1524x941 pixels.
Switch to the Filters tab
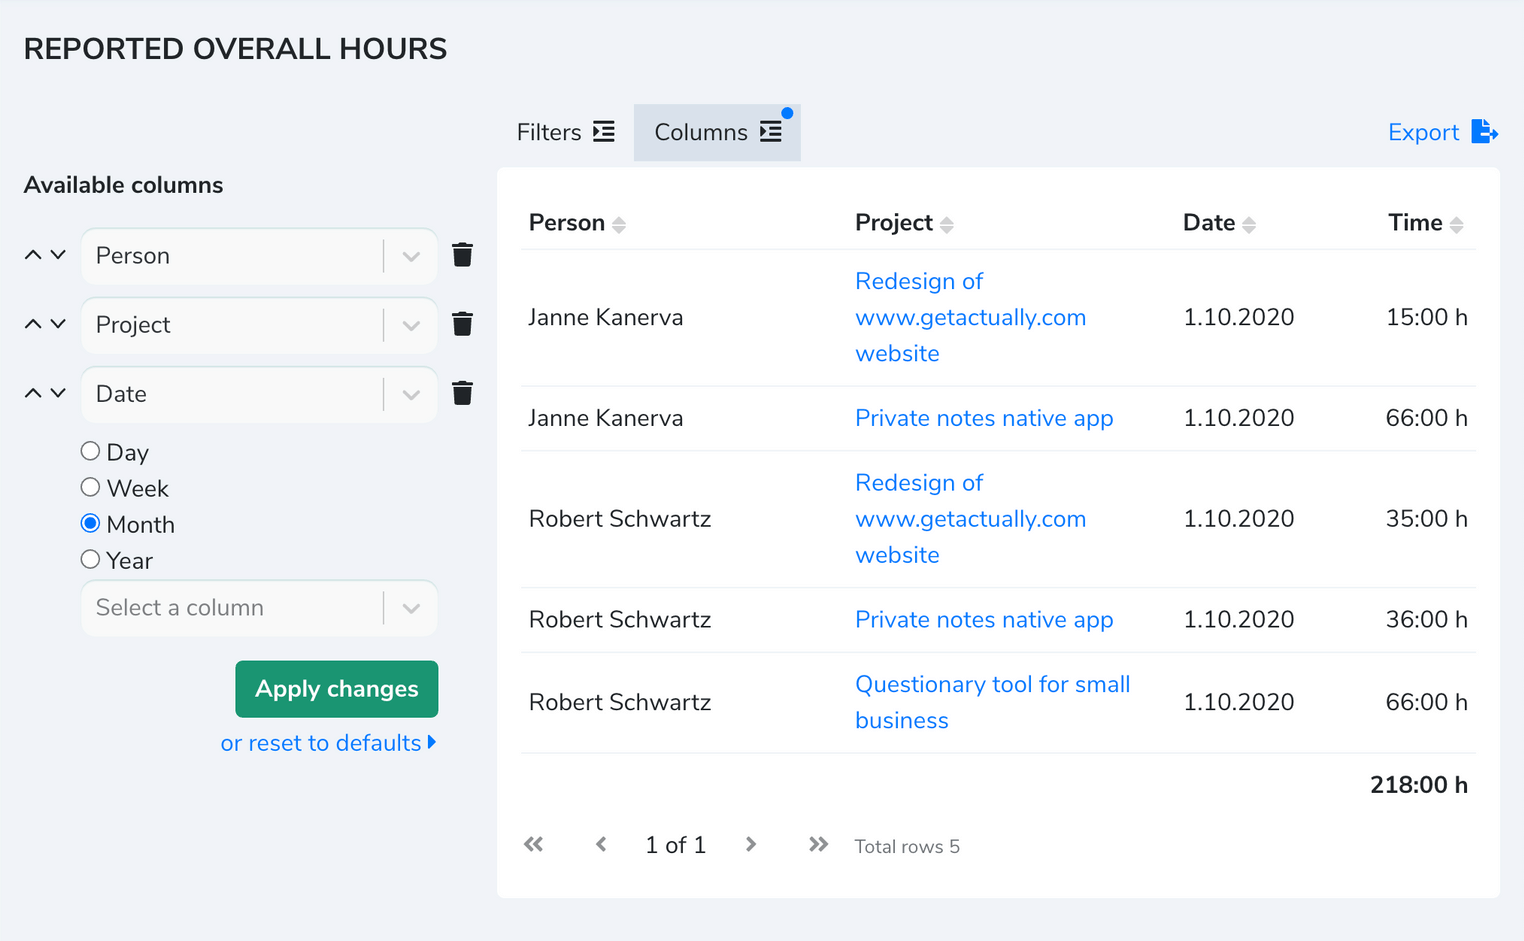pos(565,131)
